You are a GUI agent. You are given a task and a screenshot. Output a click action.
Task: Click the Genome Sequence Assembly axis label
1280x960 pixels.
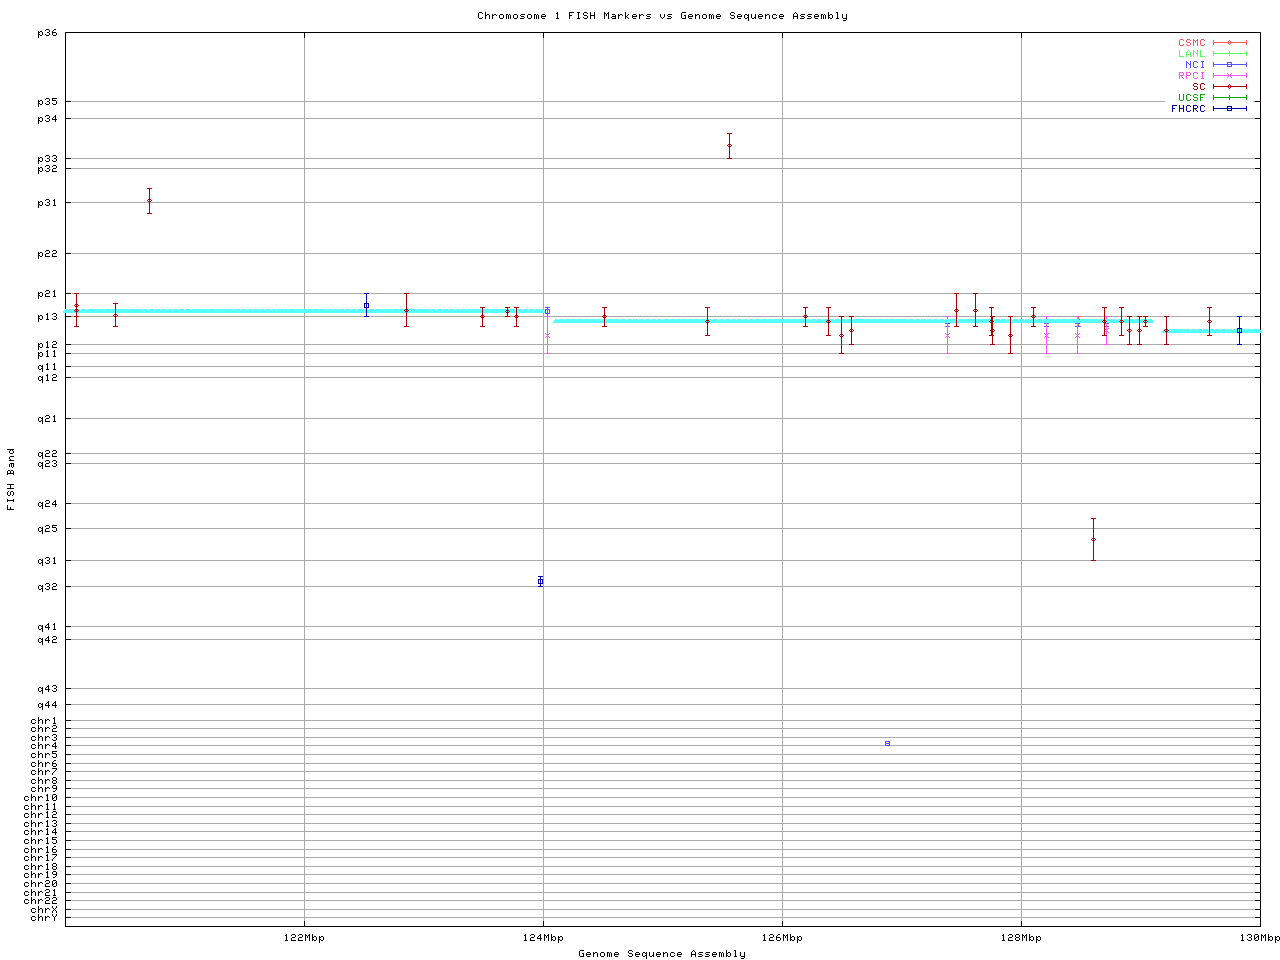coord(662,954)
